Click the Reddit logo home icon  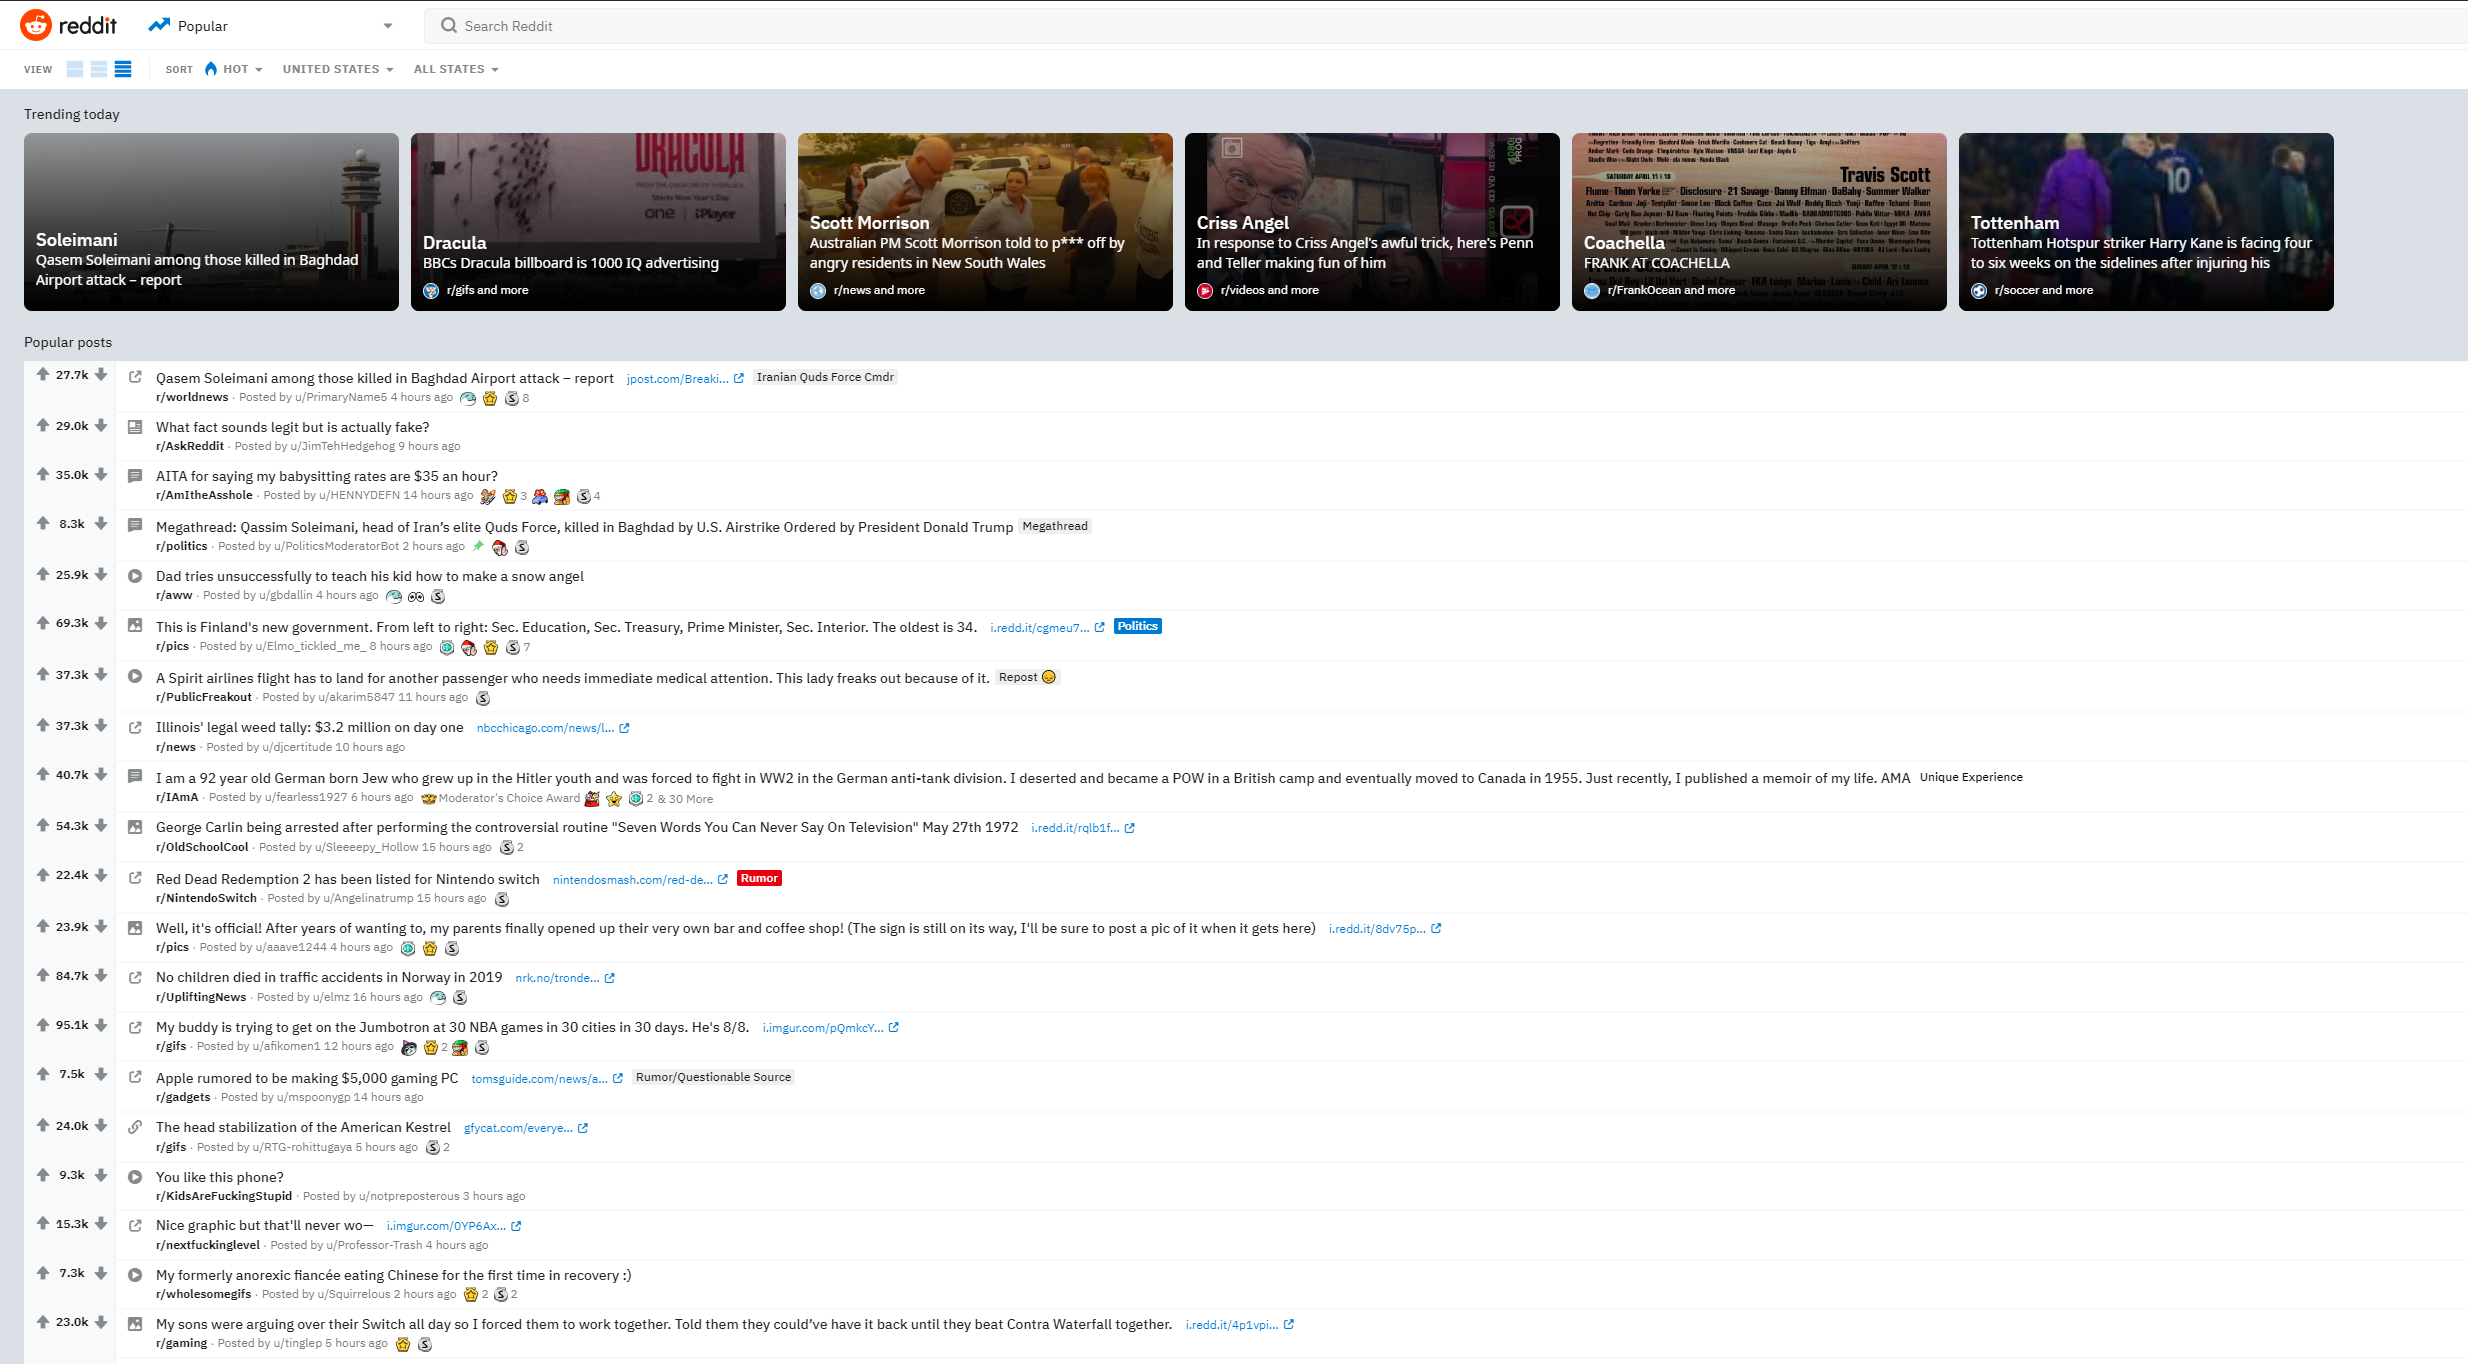click(x=36, y=25)
